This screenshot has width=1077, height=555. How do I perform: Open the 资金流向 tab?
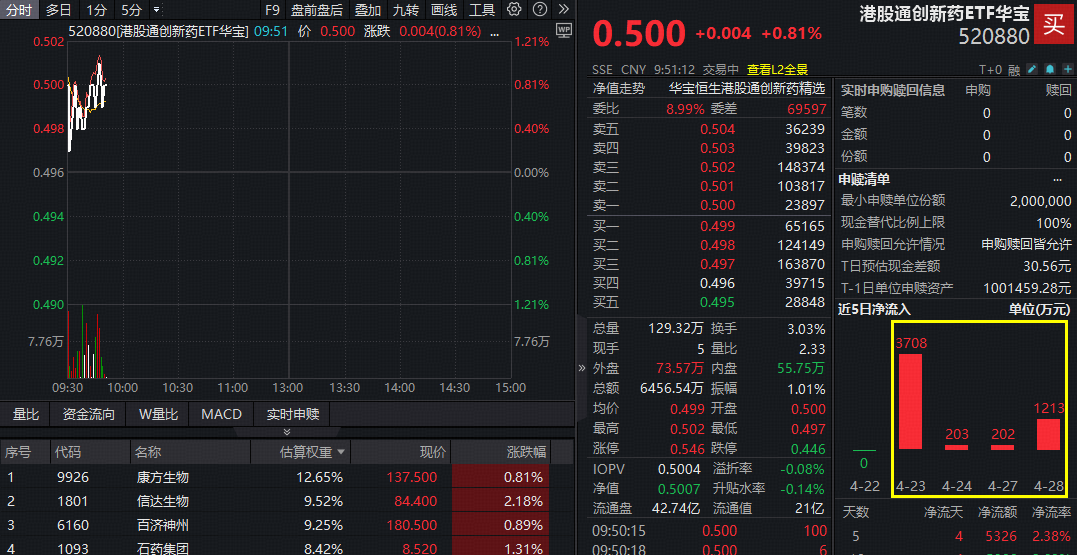point(89,414)
